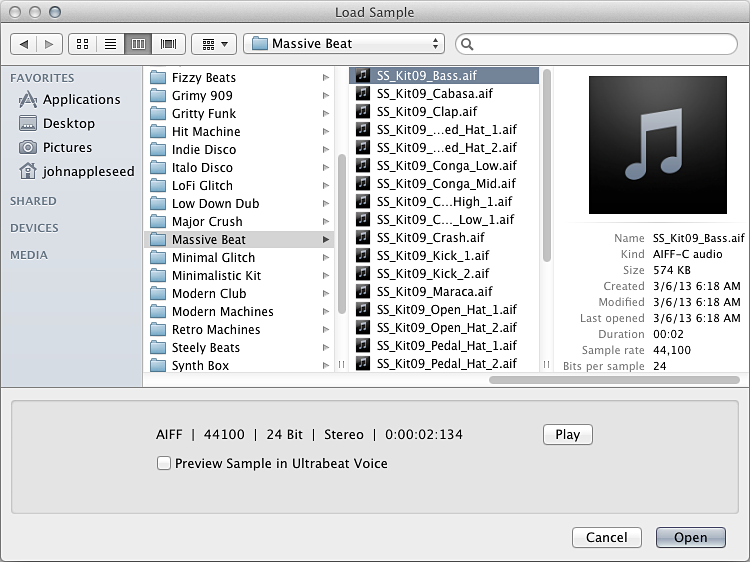Click SS_Kit09_Bass.aif file icon
The image size is (750, 562).
[x=363, y=75]
